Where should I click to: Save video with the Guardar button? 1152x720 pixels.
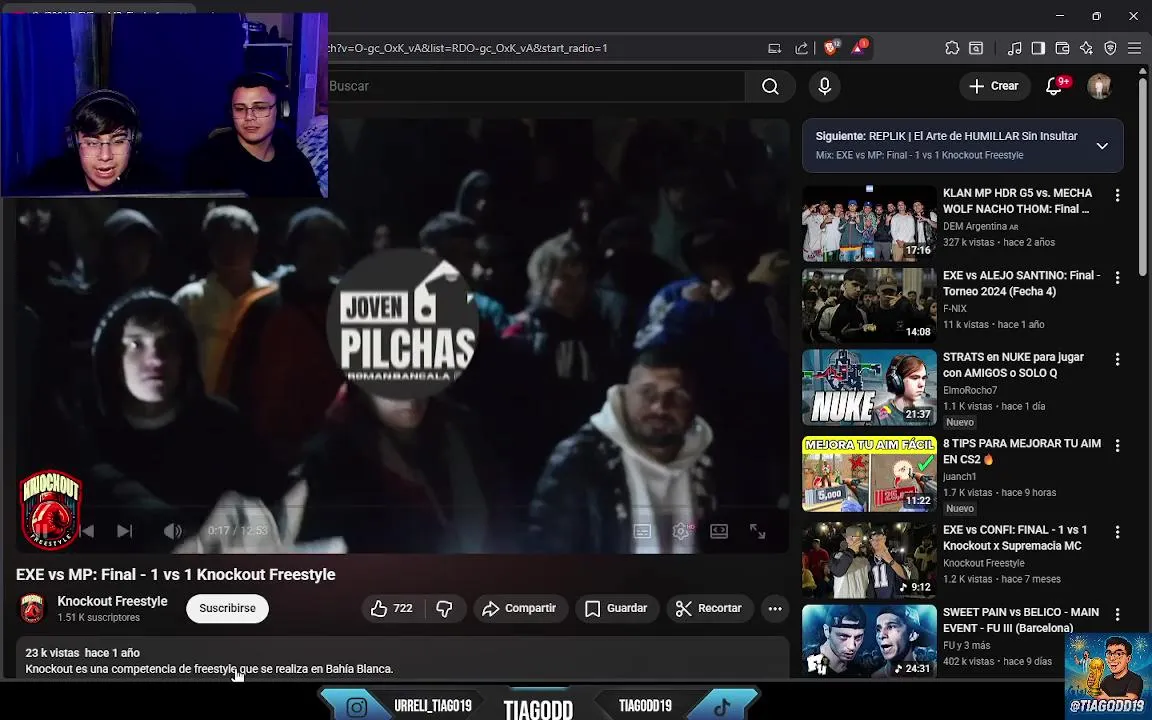click(617, 608)
